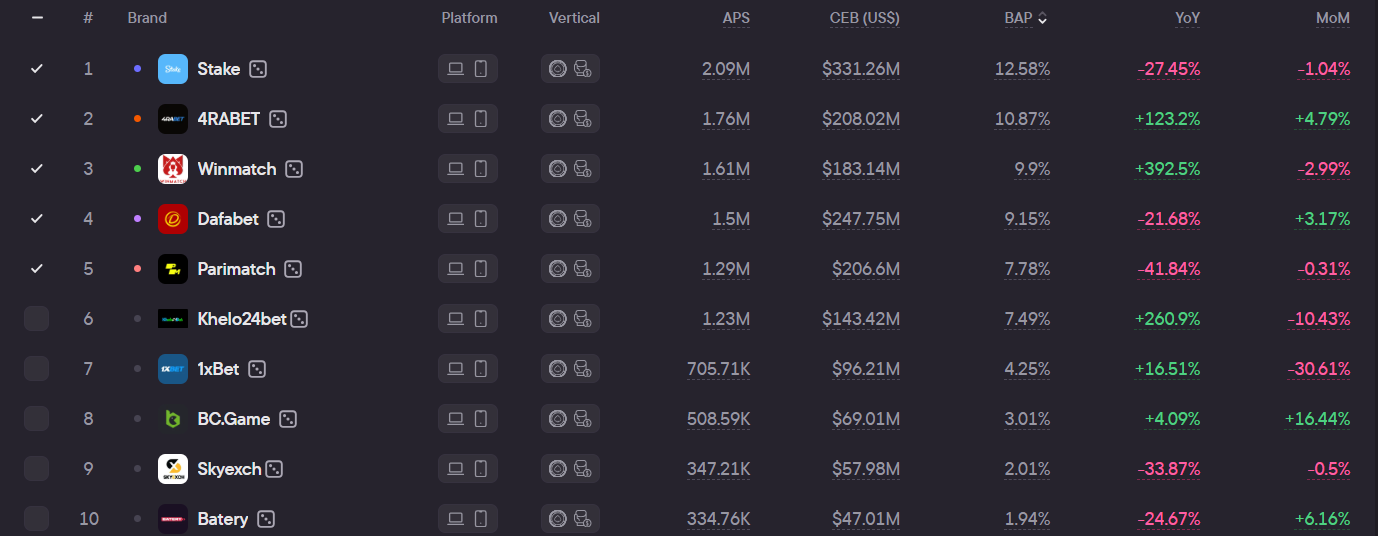1378x536 pixels.
Task: Uncheck the Parimatch row checkbox
Action: [37, 269]
